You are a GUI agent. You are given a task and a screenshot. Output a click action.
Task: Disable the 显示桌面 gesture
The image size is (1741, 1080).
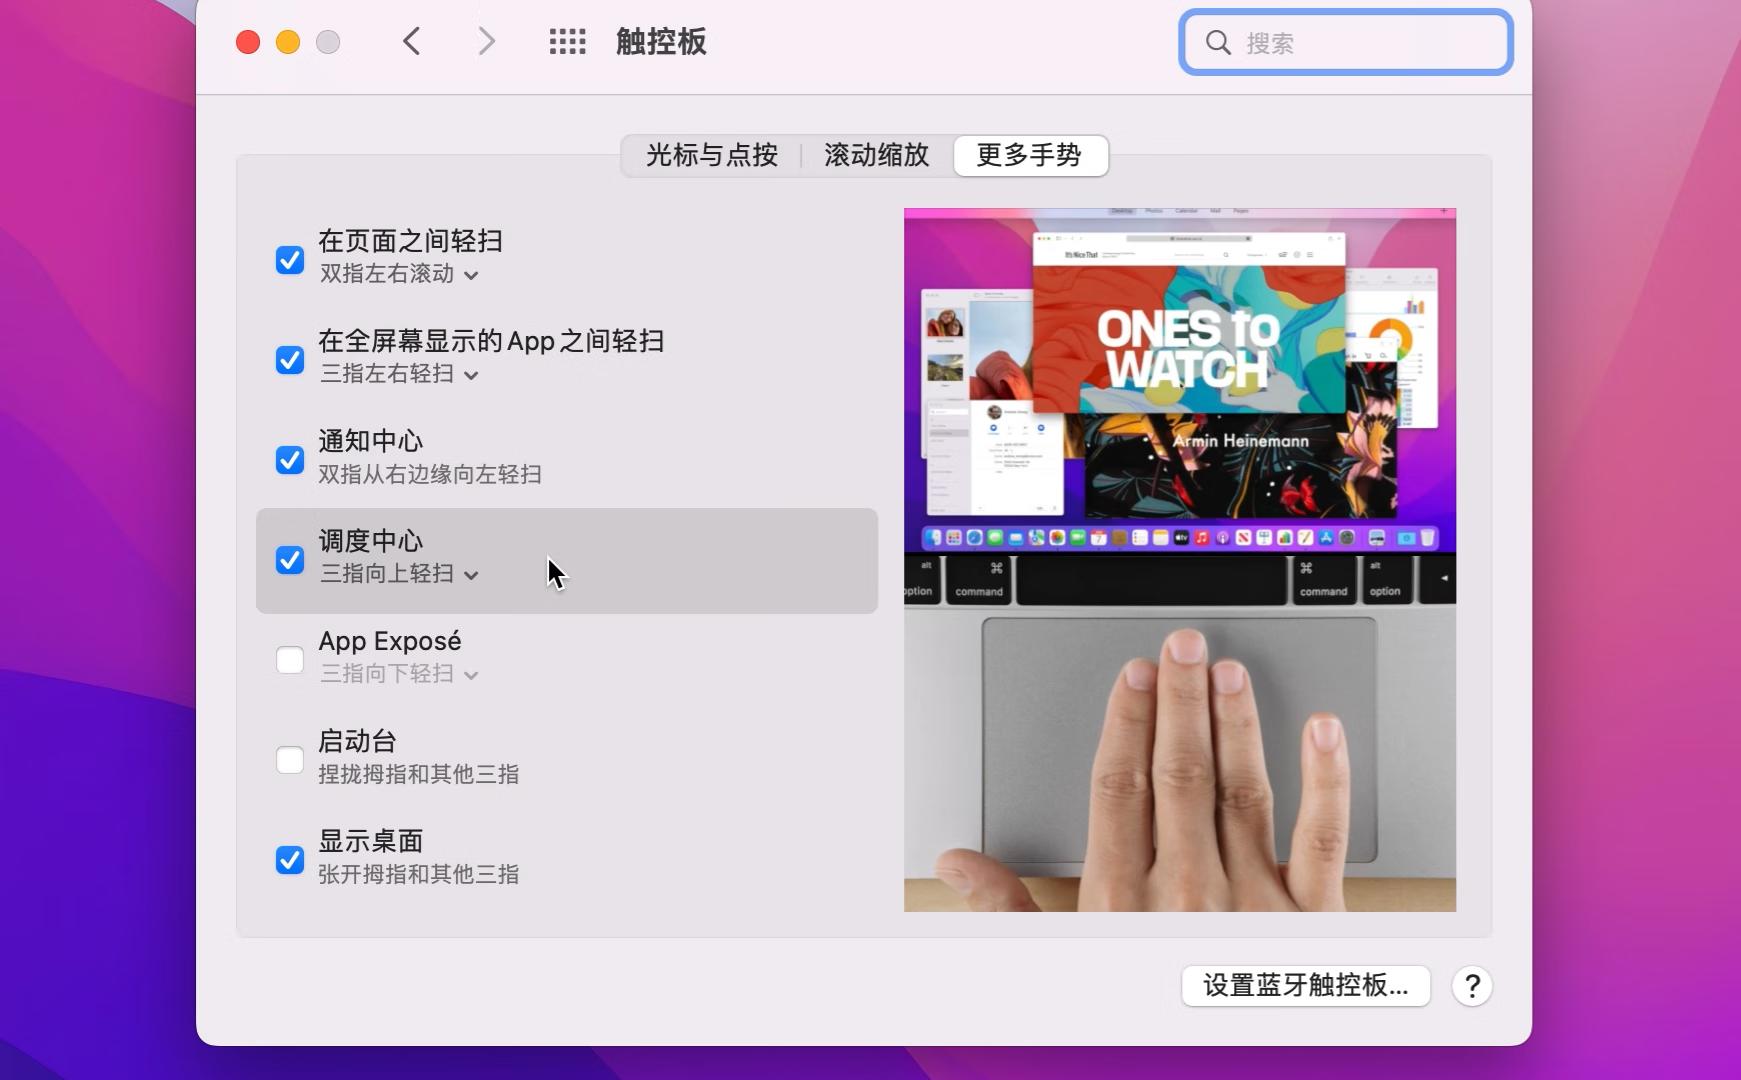pyautogui.click(x=289, y=860)
